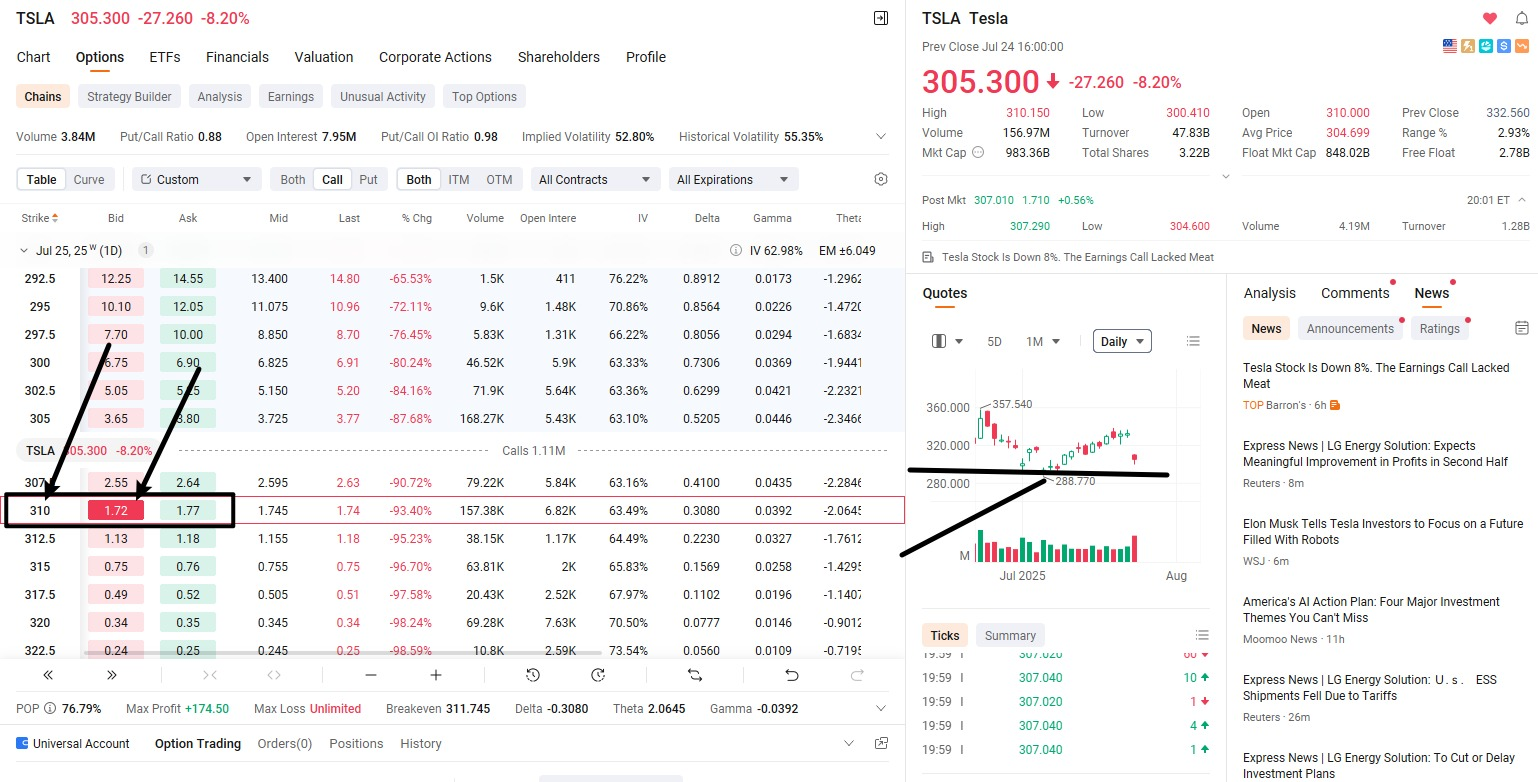Collapse the Jul 25, 25 expiration group

tap(24, 250)
